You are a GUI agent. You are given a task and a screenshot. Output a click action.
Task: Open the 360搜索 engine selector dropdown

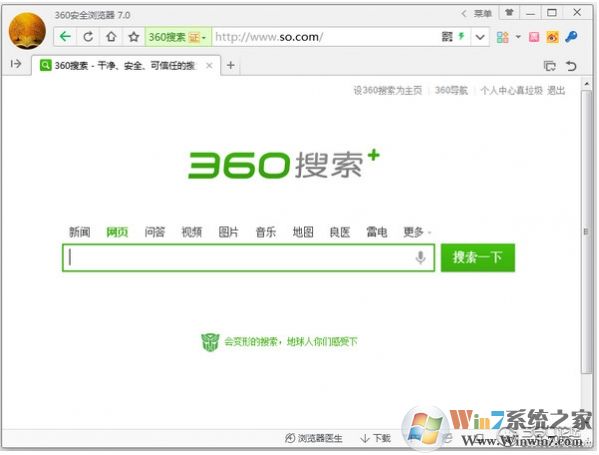(178, 37)
